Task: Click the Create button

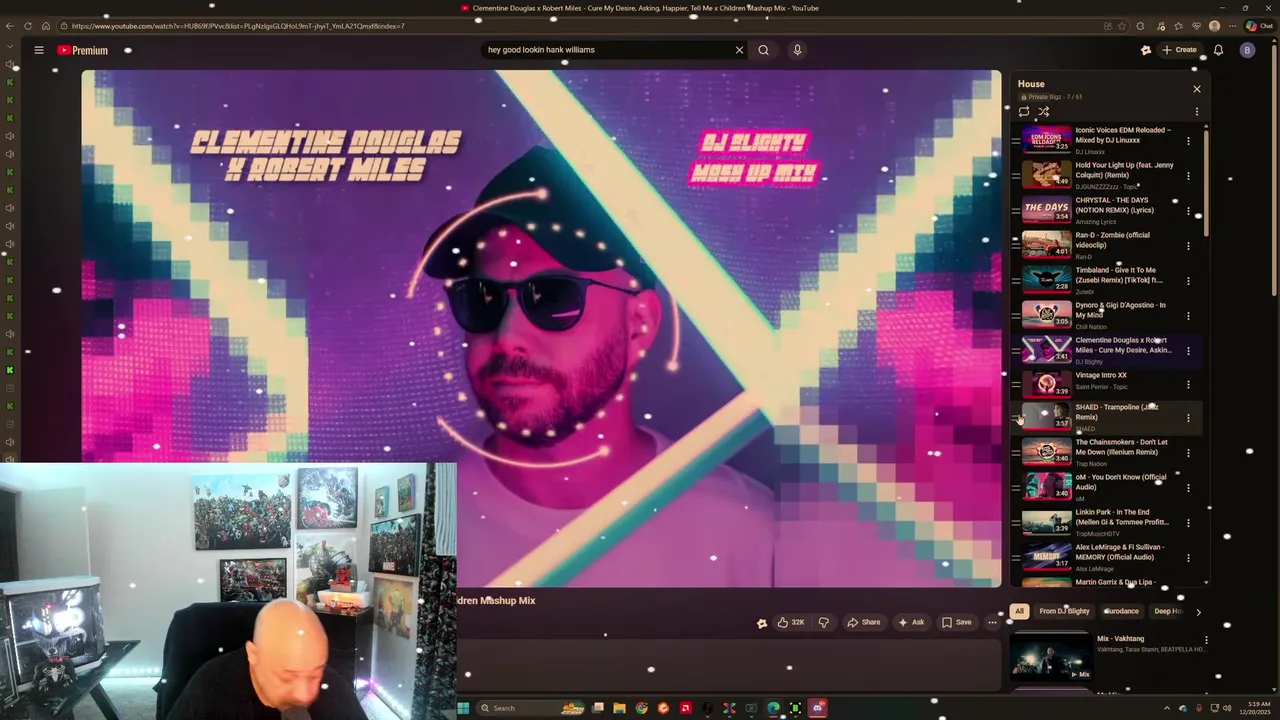Action: [1179, 50]
